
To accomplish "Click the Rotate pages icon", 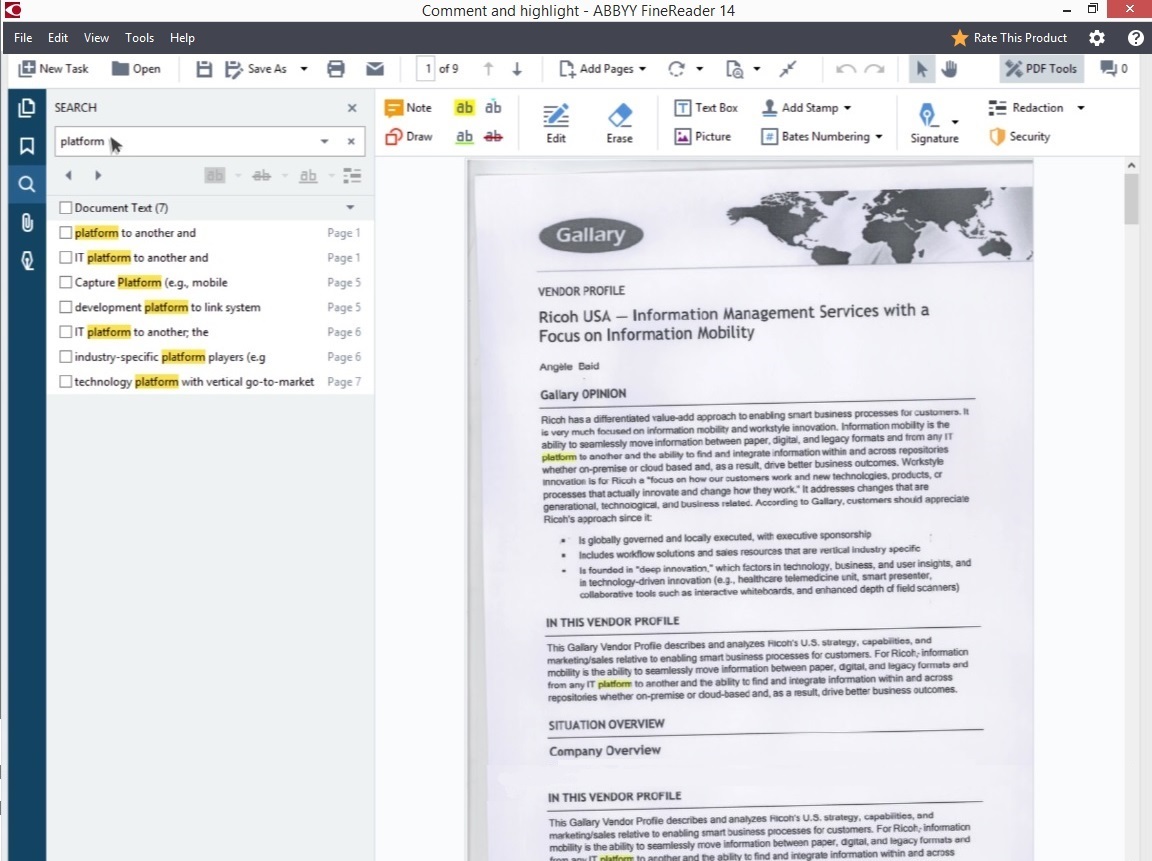I will point(676,69).
